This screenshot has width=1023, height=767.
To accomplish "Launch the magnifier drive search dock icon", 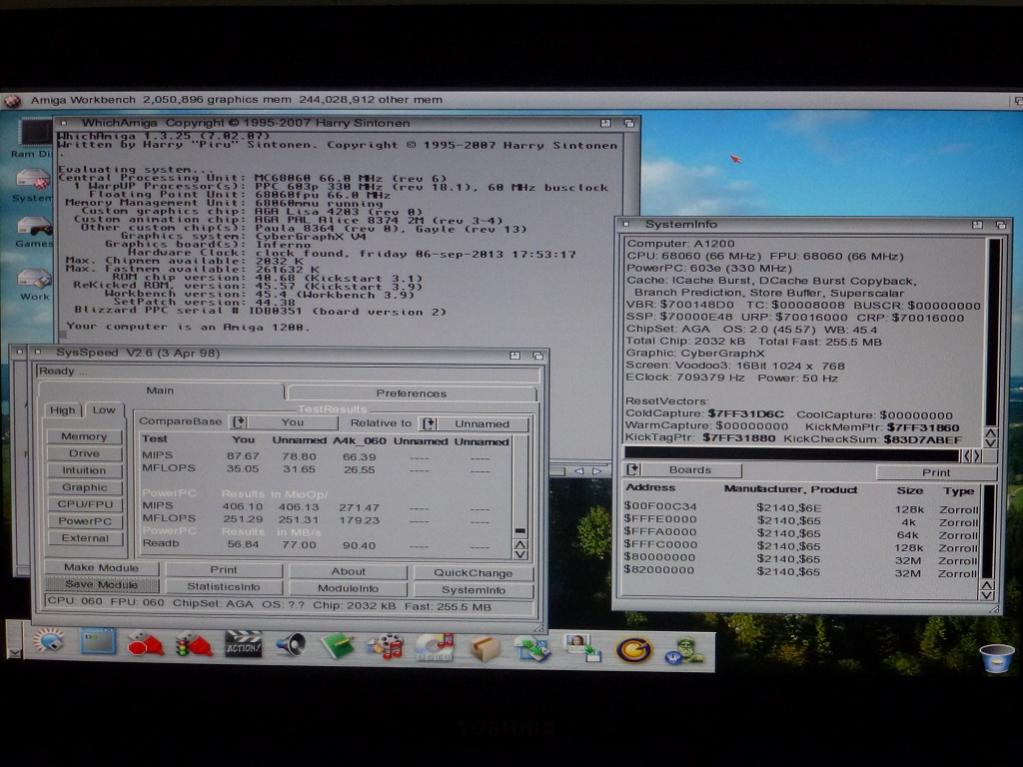I will [x=49, y=642].
